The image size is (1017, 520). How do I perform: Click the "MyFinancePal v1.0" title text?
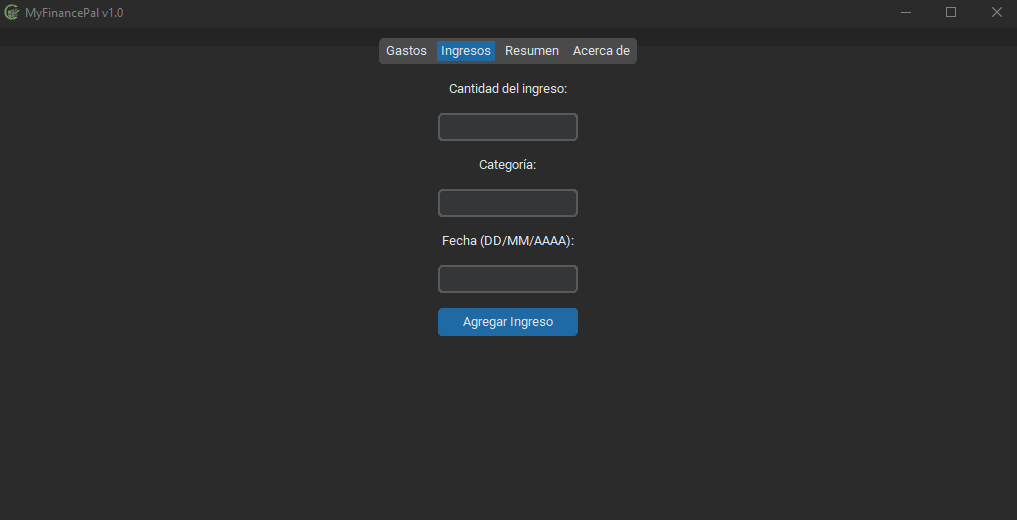click(x=74, y=12)
